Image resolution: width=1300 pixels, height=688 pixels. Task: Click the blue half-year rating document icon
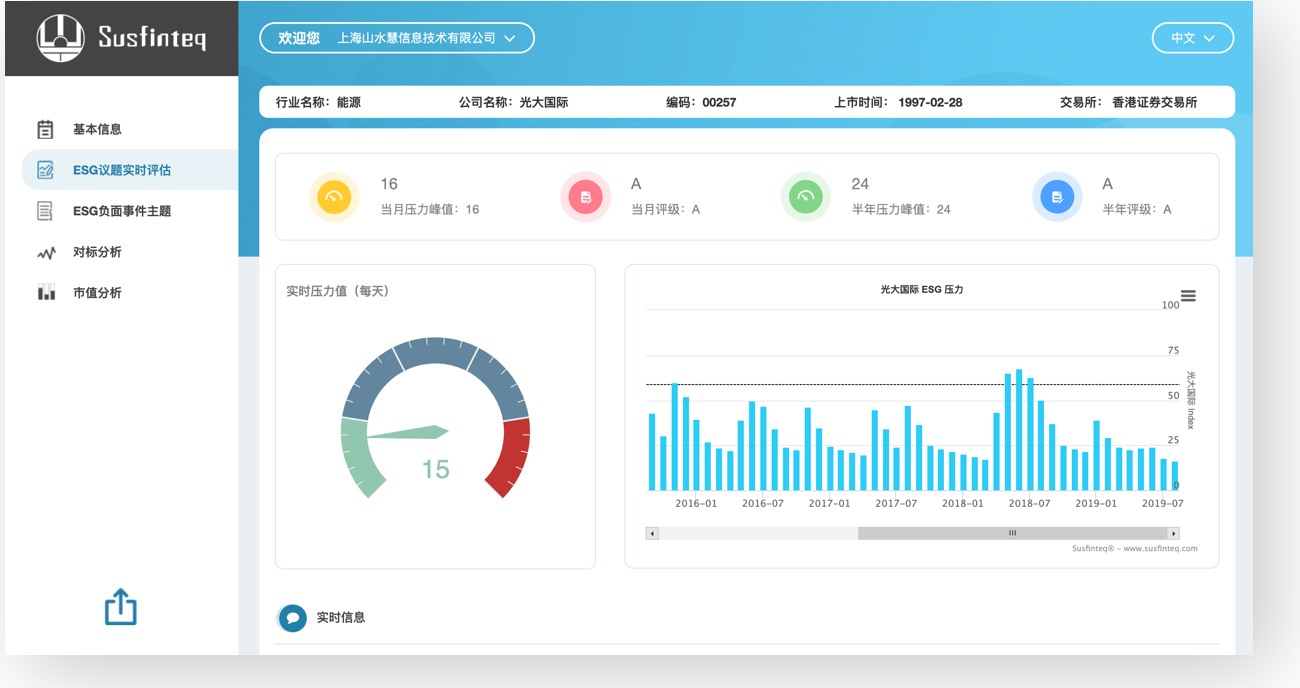[1057, 197]
